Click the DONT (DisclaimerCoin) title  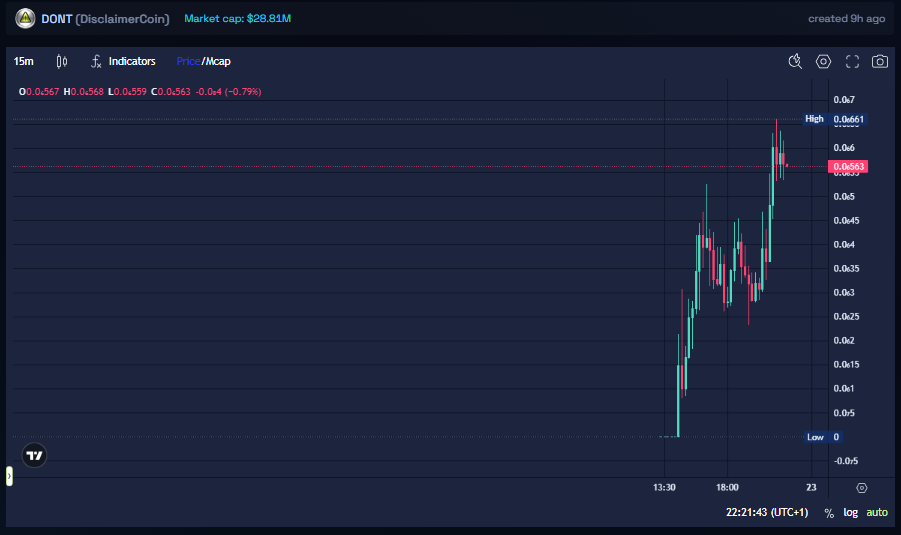click(x=105, y=19)
